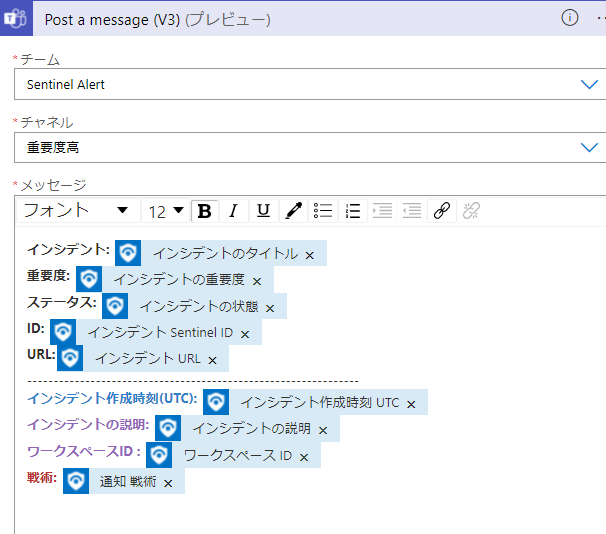This screenshot has width=606, height=534.
Task: Remove the インシデント Sentinel ID token
Action: pyautogui.click(x=245, y=334)
